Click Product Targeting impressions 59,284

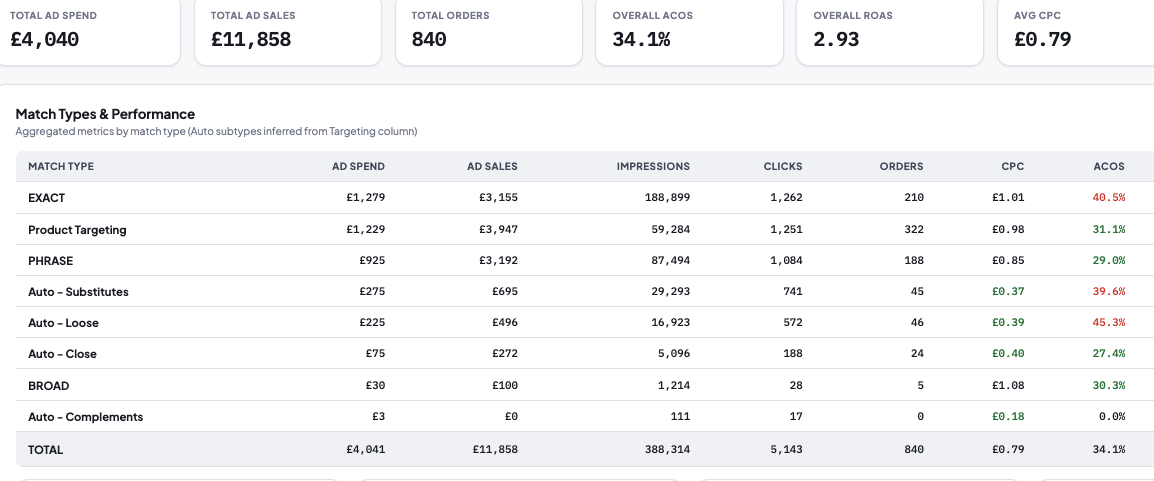click(670, 229)
